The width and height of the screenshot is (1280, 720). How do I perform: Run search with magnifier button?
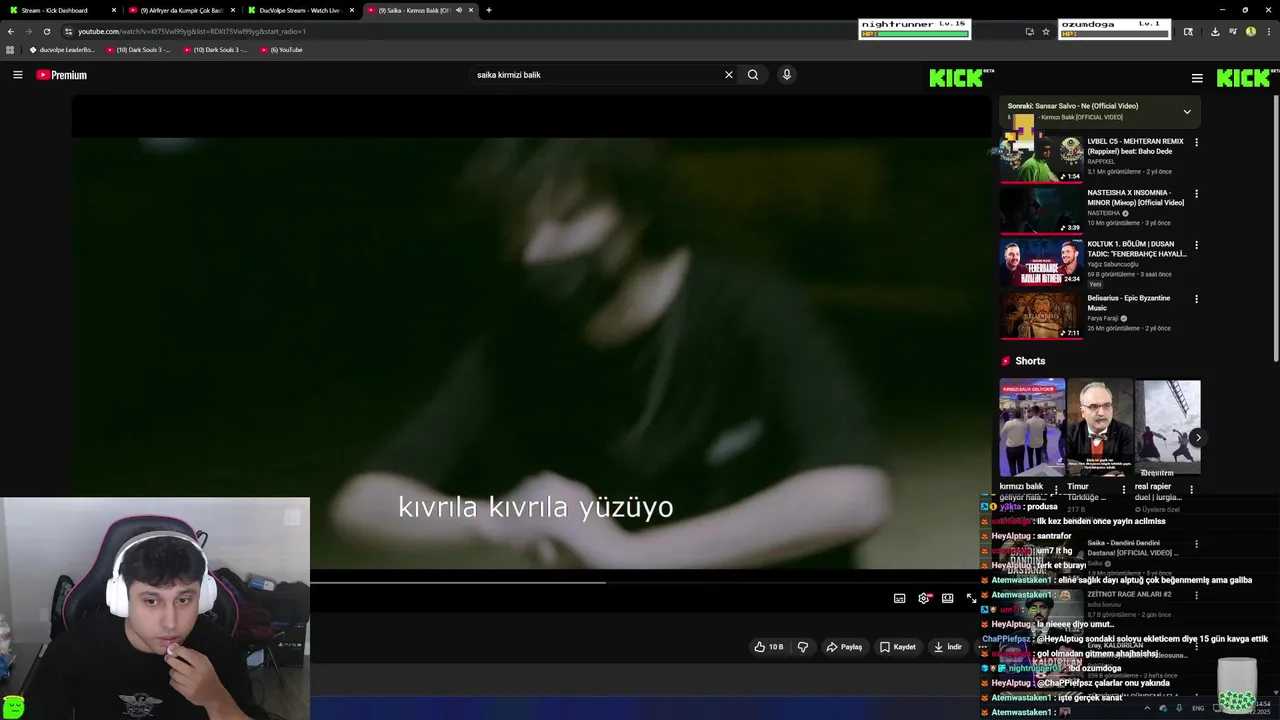pyautogui.click(x=753, y=75)
